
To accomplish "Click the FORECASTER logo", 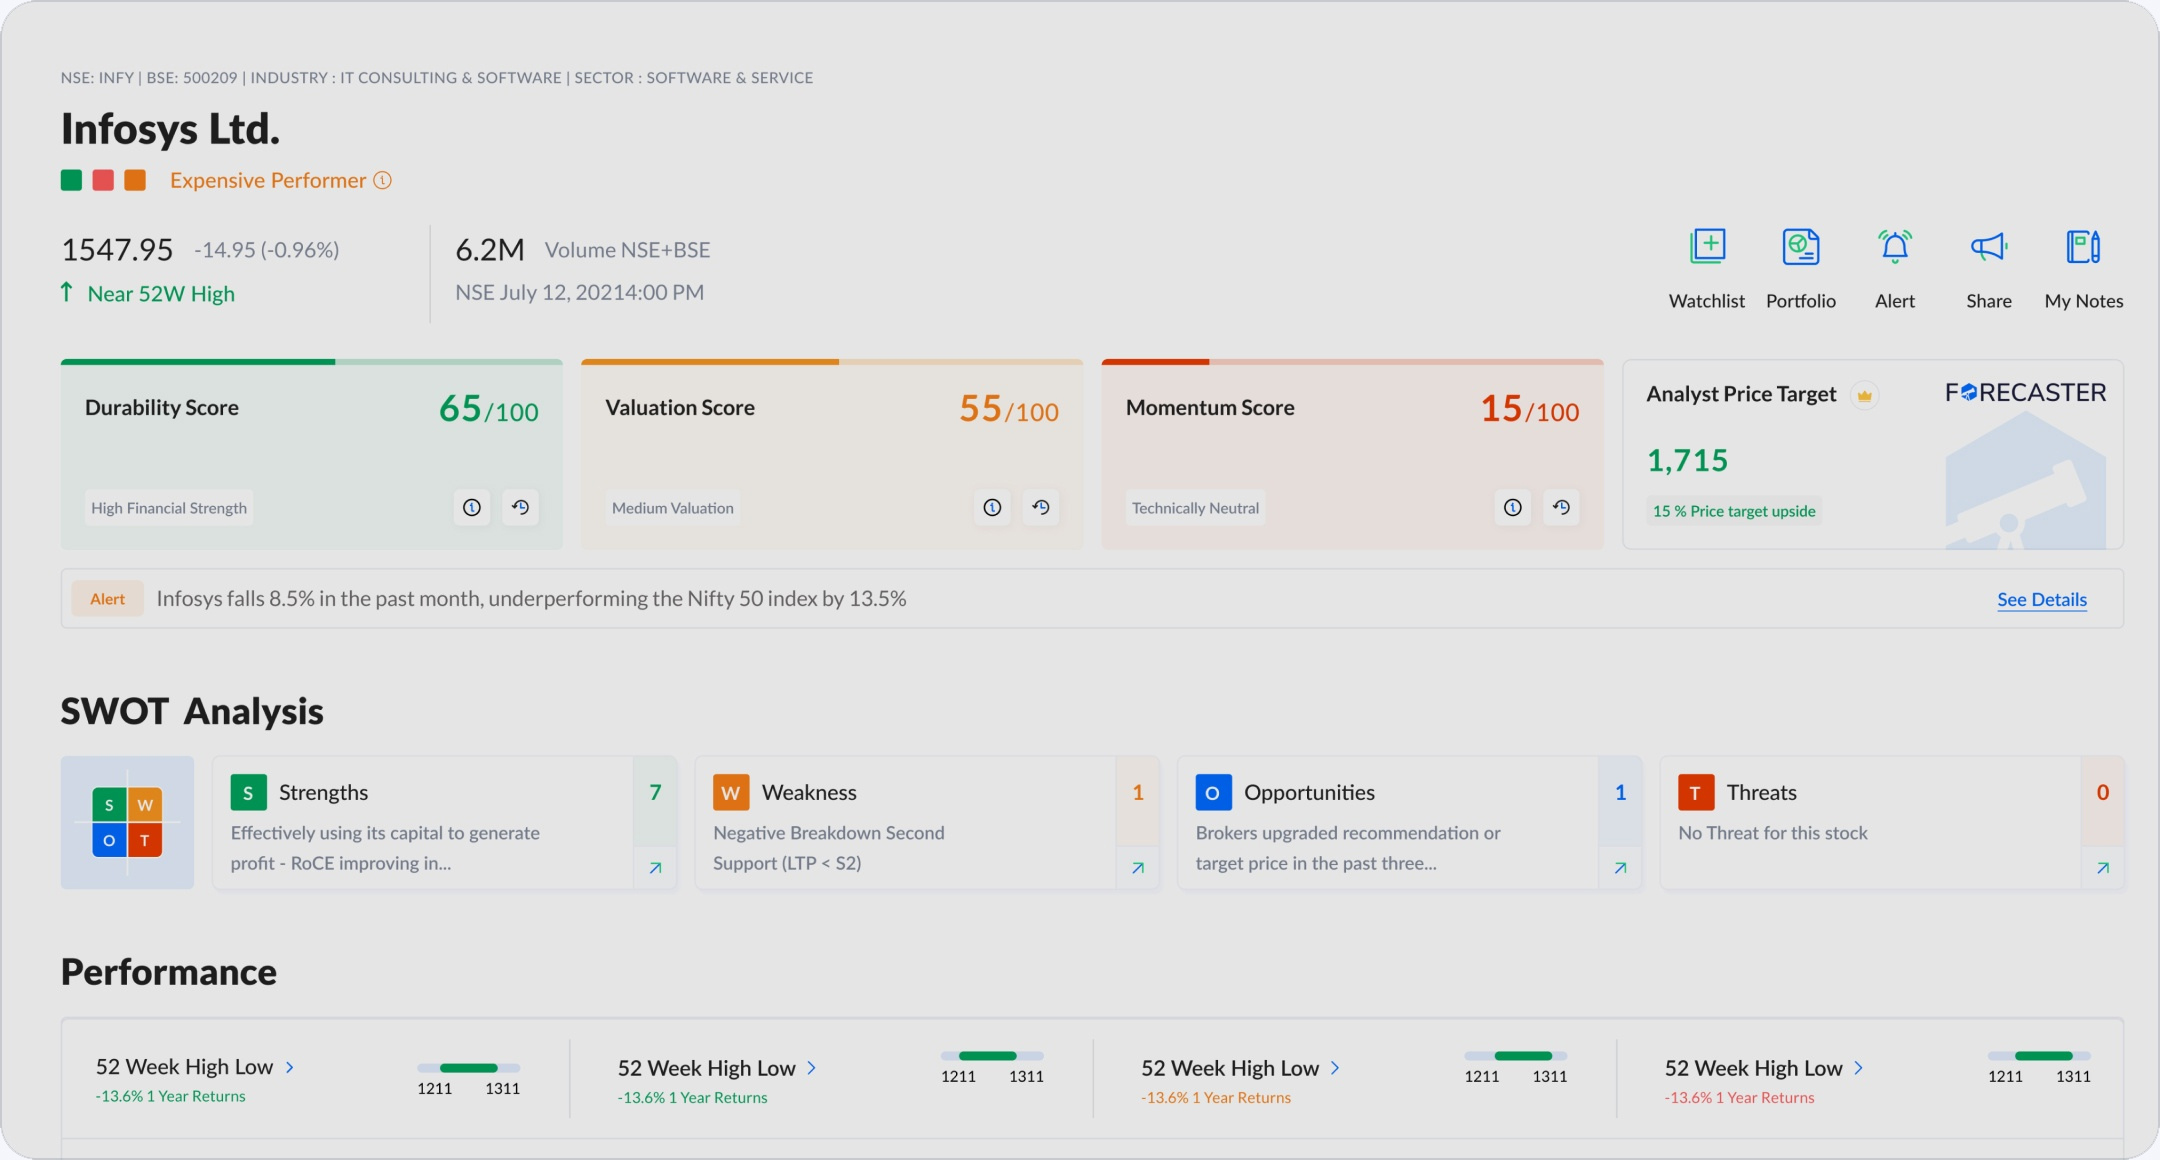I will click(2025, 393).
